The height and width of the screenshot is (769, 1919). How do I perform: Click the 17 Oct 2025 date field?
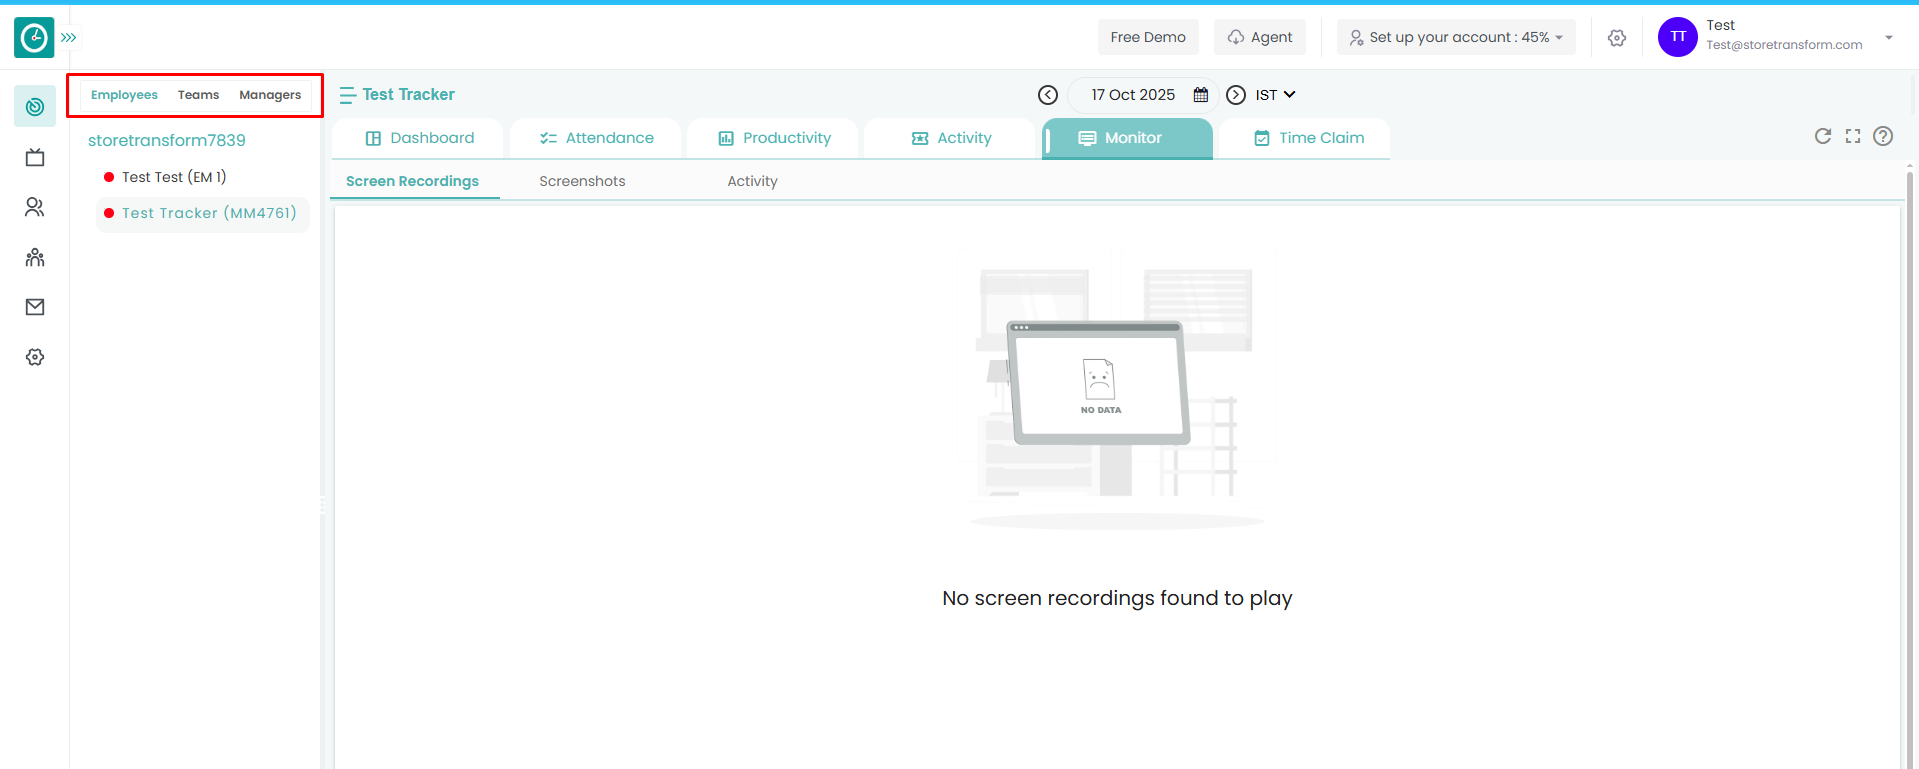[1133, 95]
